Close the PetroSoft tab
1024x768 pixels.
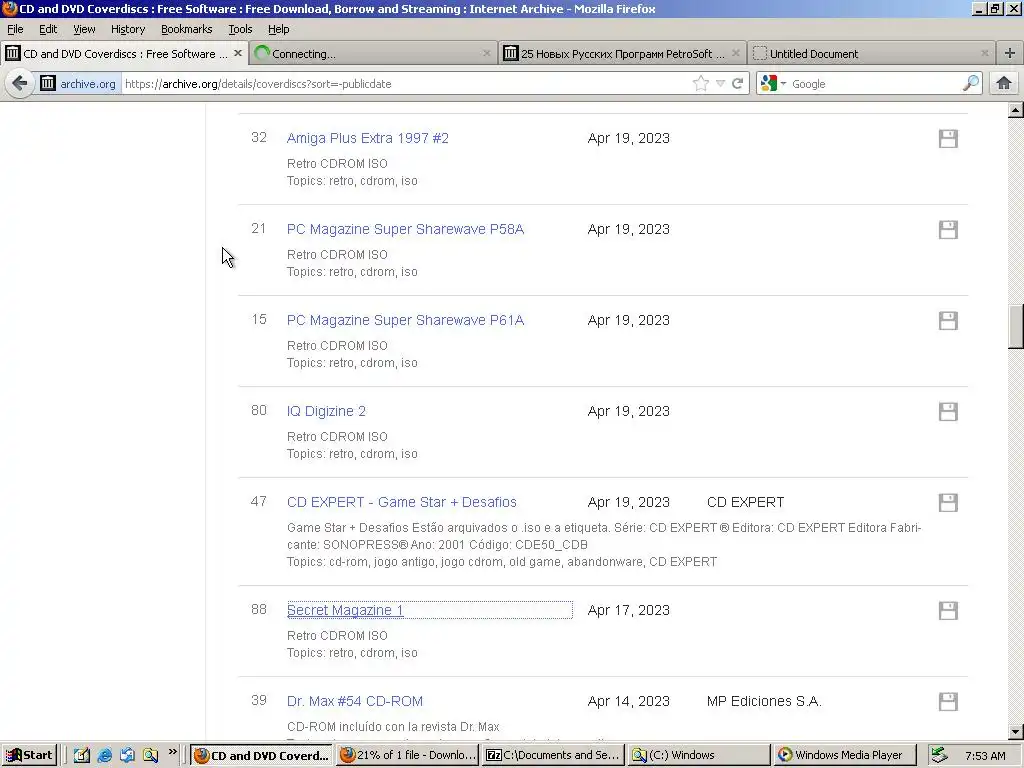point(735,54)
